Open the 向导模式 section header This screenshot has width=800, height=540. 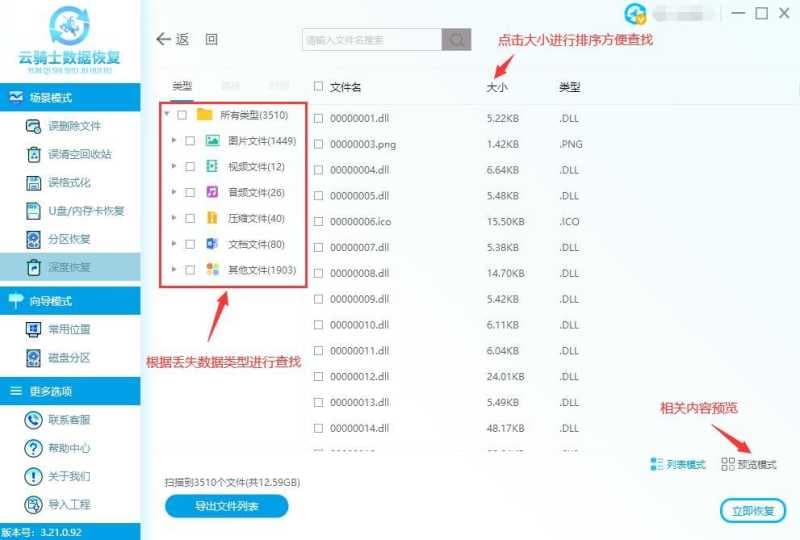(x=70, y=301)
